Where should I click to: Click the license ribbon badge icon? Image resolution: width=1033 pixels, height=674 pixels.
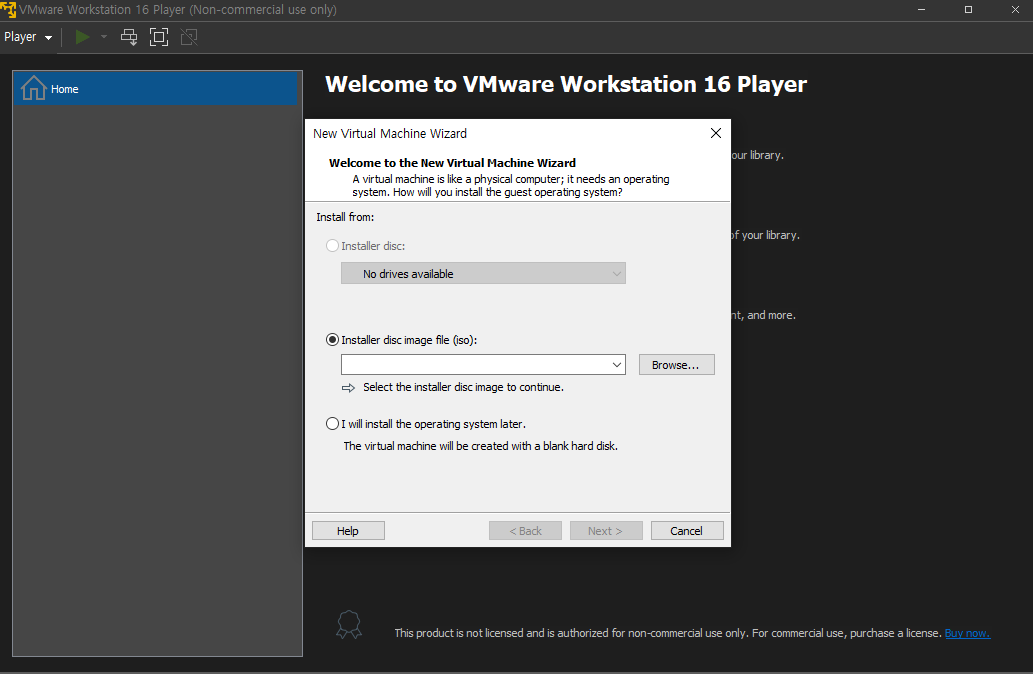(x=349, y=624)
